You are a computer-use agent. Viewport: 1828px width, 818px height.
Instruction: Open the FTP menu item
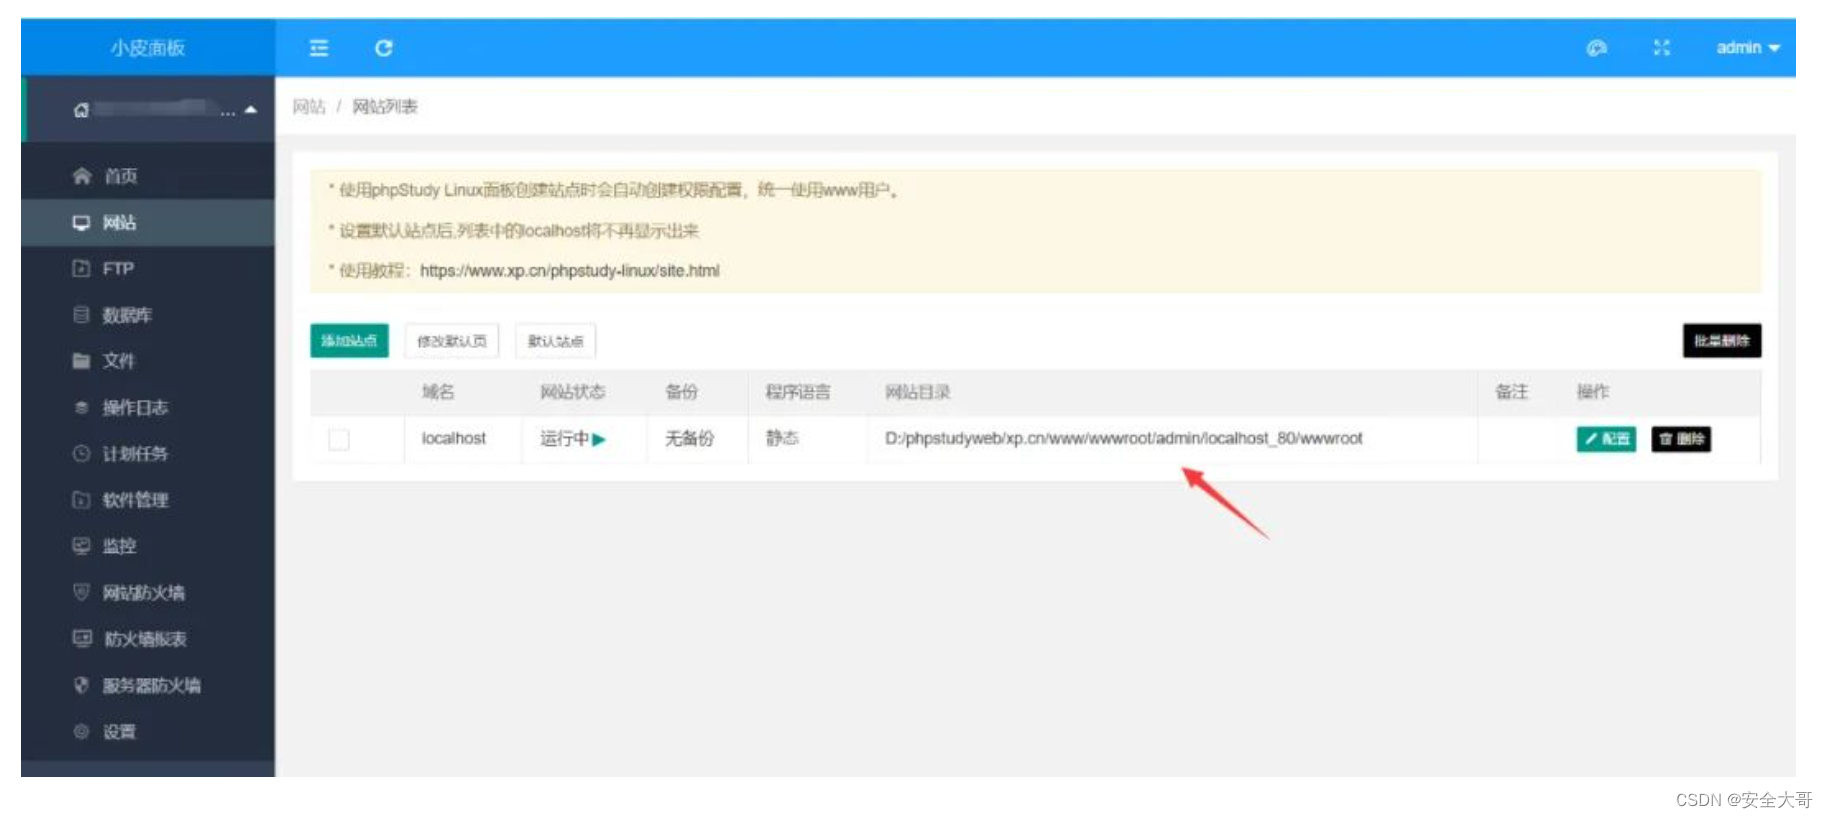point(148,268)
